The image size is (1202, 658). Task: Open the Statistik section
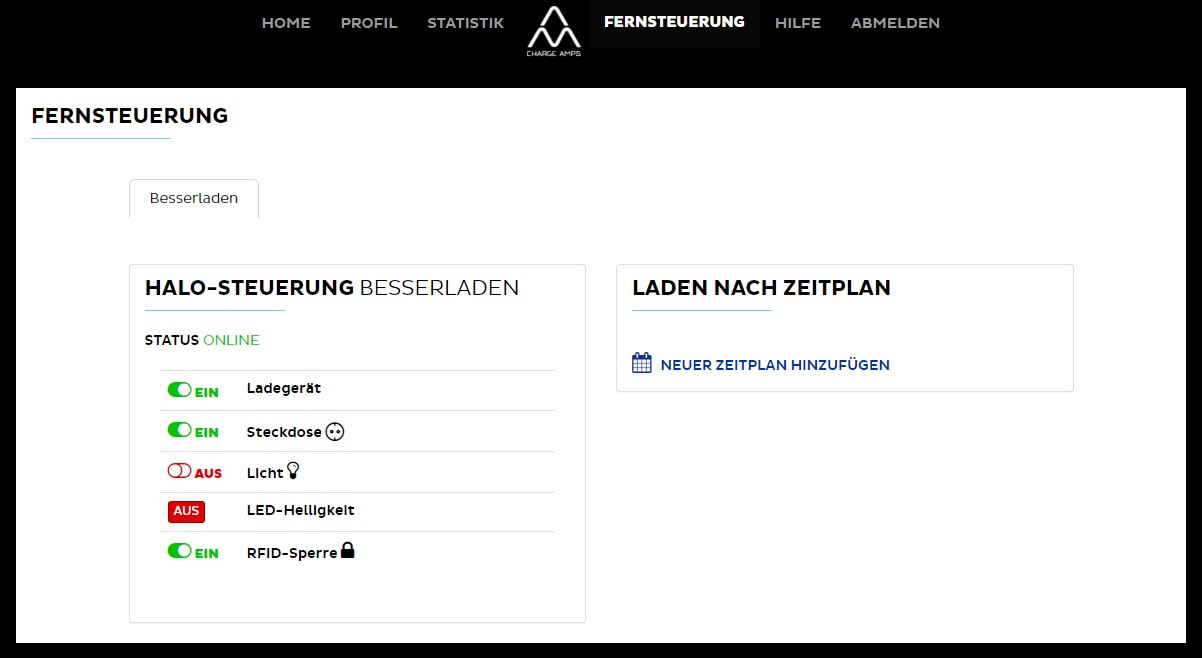point(465,23)
